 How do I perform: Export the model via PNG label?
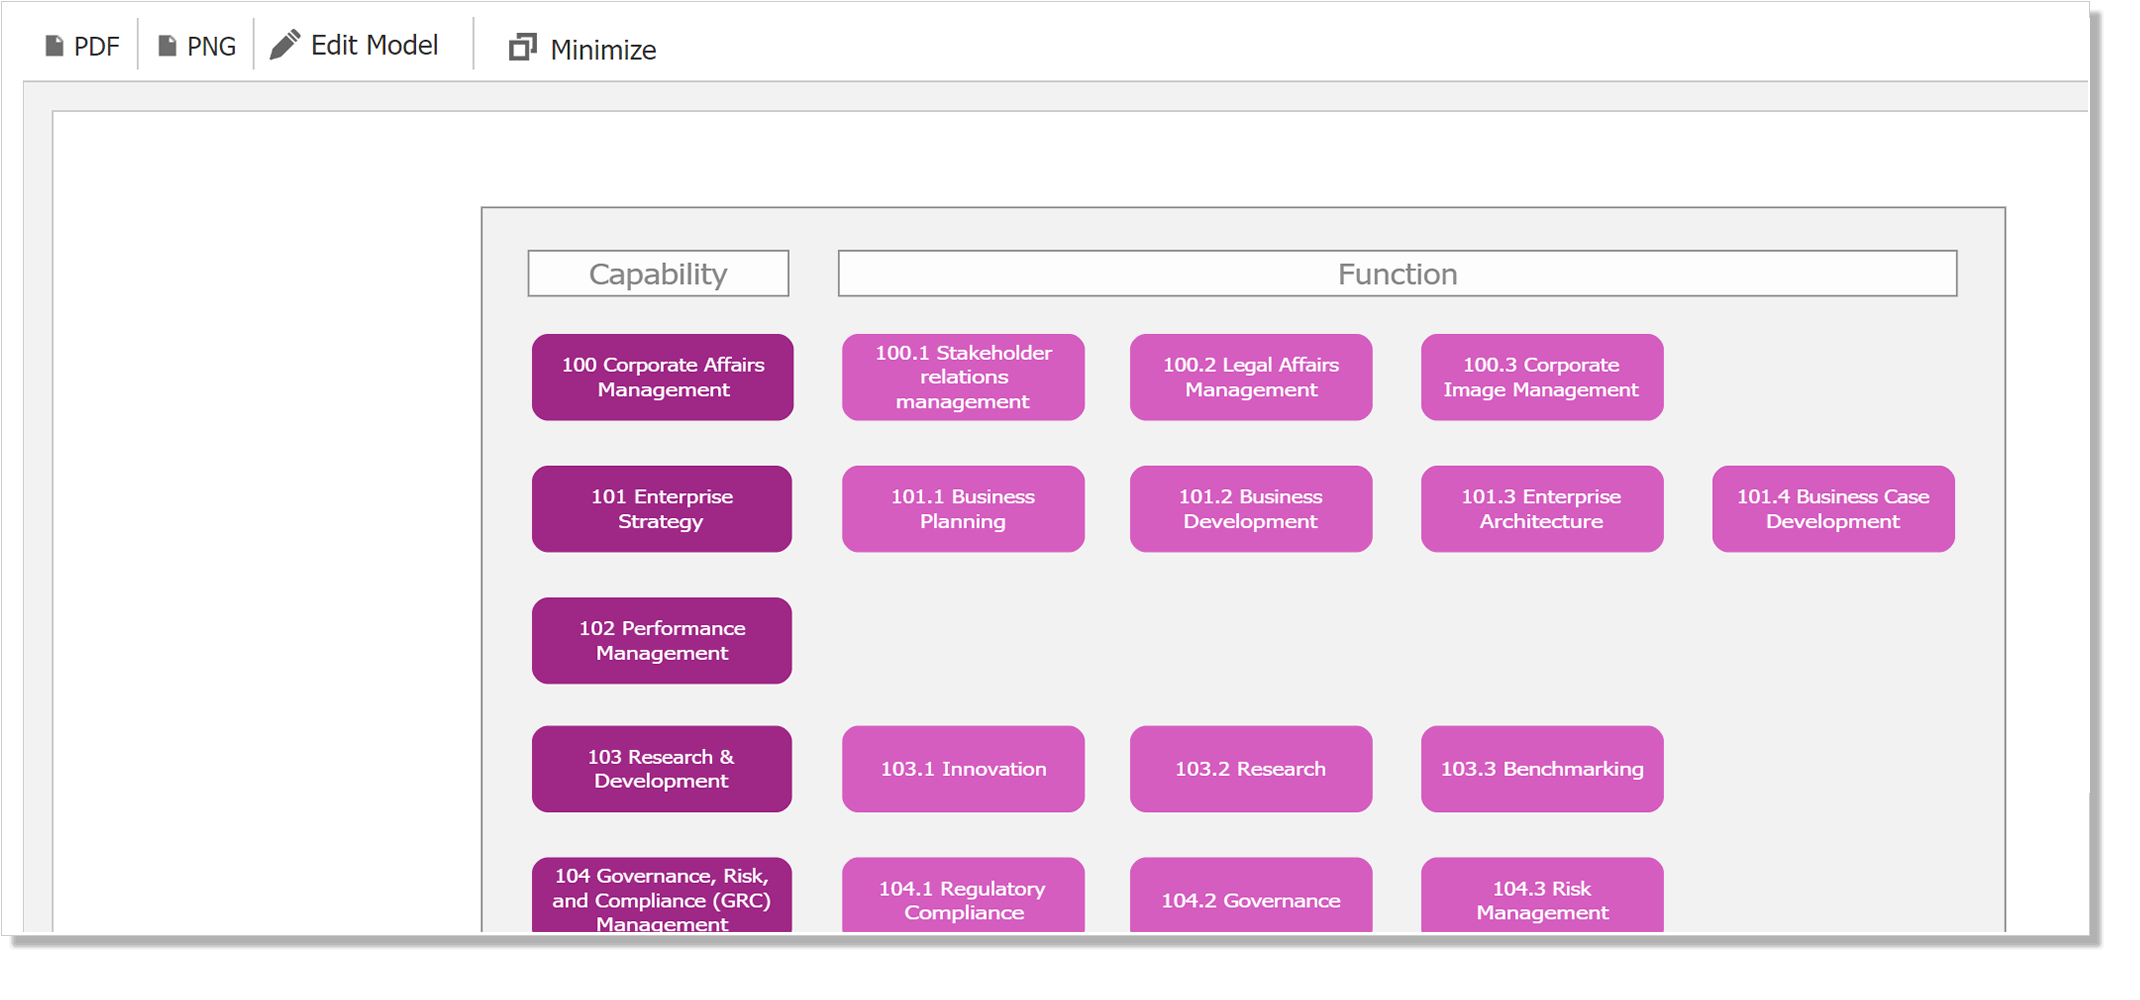pyautogui.click(x=212, y=47)
